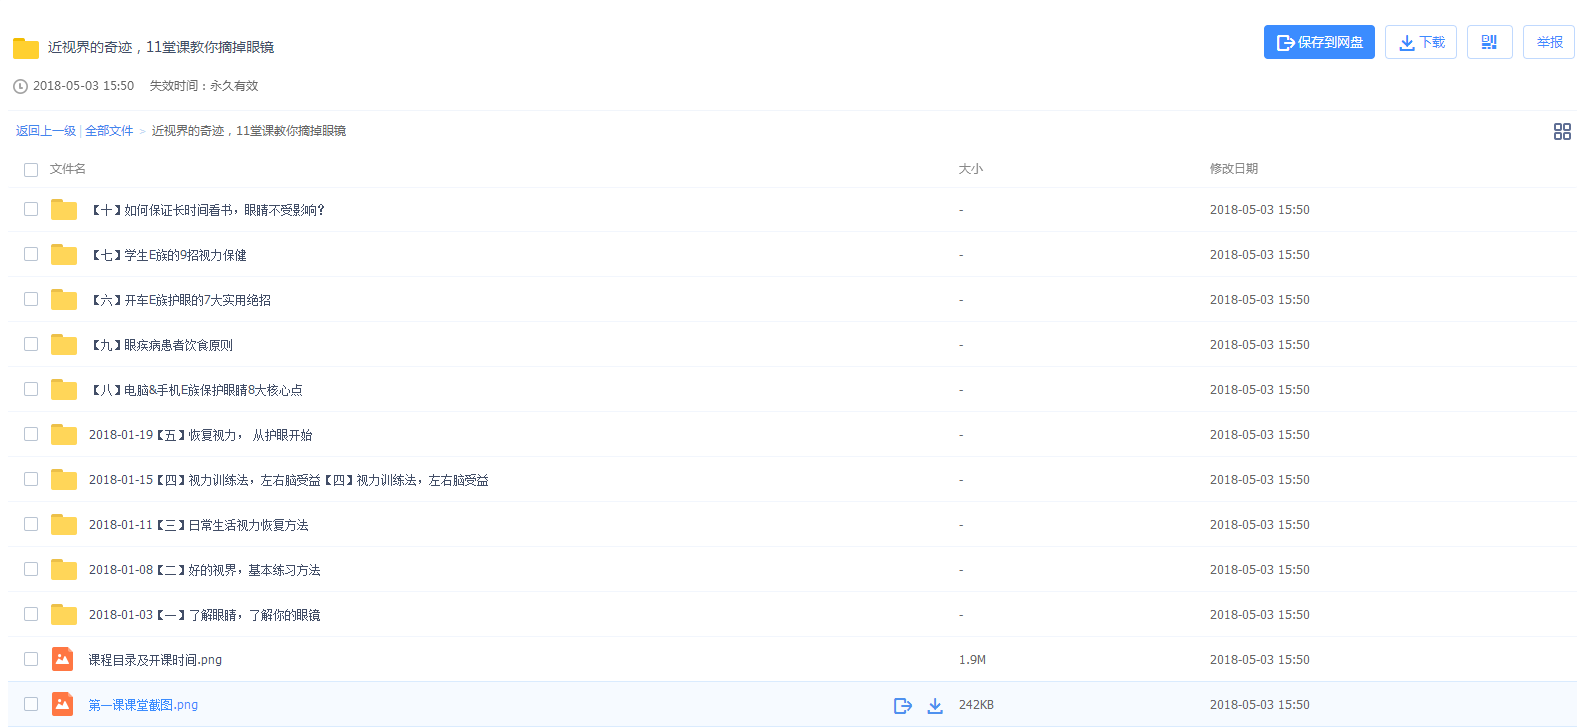Click the 文件名 column header
This screenshot has height=728, width=1580.
[68, 169]
